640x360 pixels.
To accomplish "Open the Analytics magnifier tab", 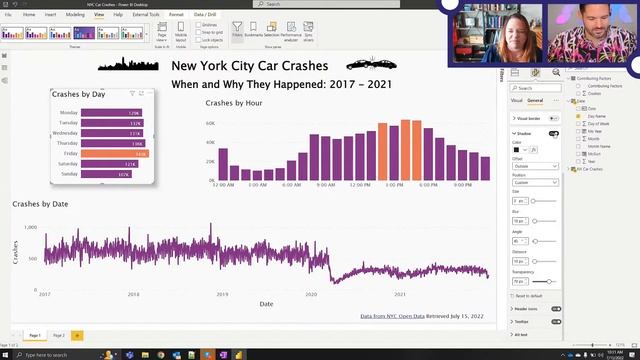I will 556,73.
